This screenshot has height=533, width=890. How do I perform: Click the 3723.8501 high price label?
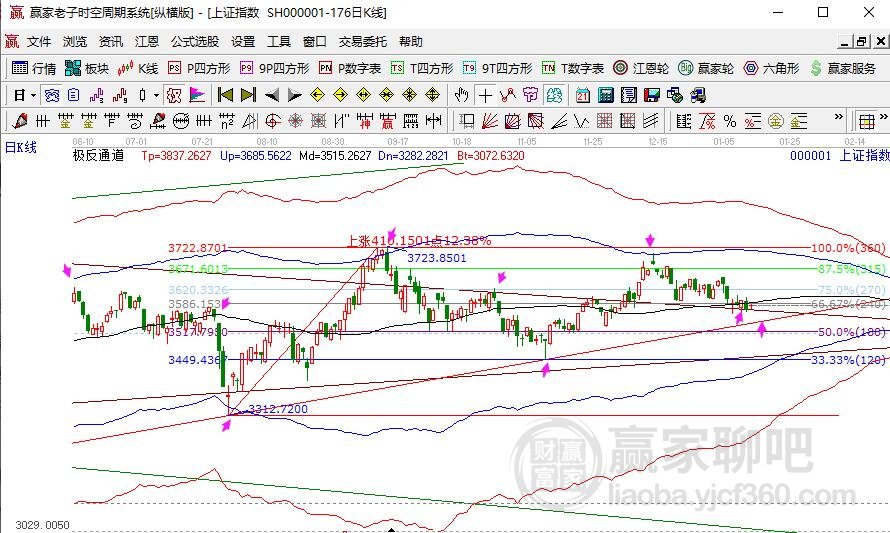tap(437, 258)
